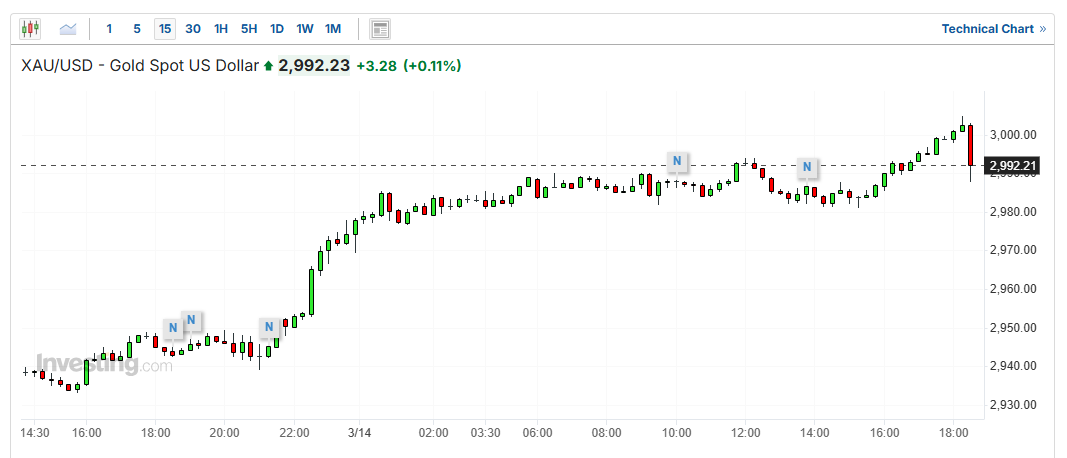
Task: Select the candlestick chart type icon
Action: 31,29
